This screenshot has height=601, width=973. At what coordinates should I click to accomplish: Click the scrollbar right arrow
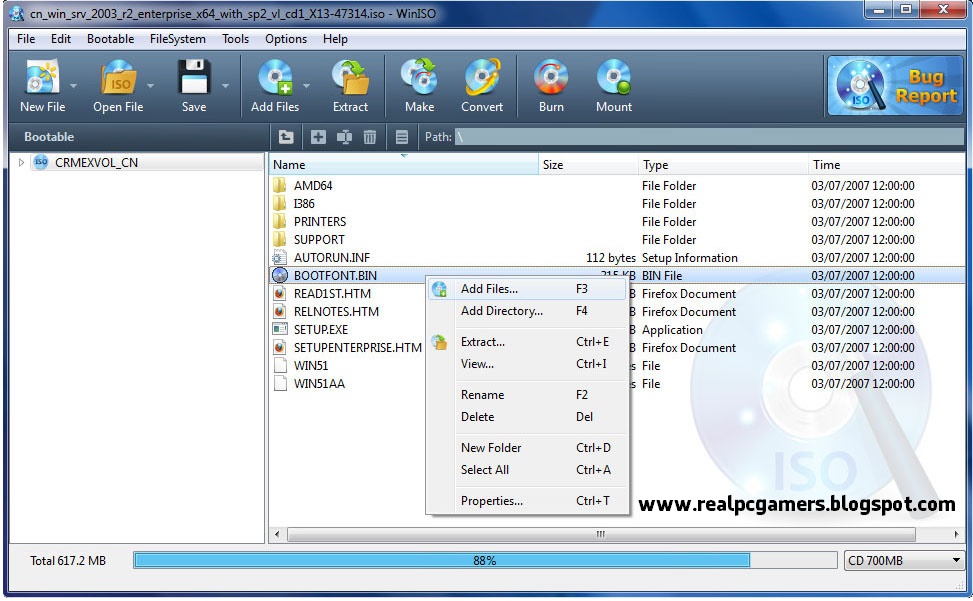pos(956,534)
